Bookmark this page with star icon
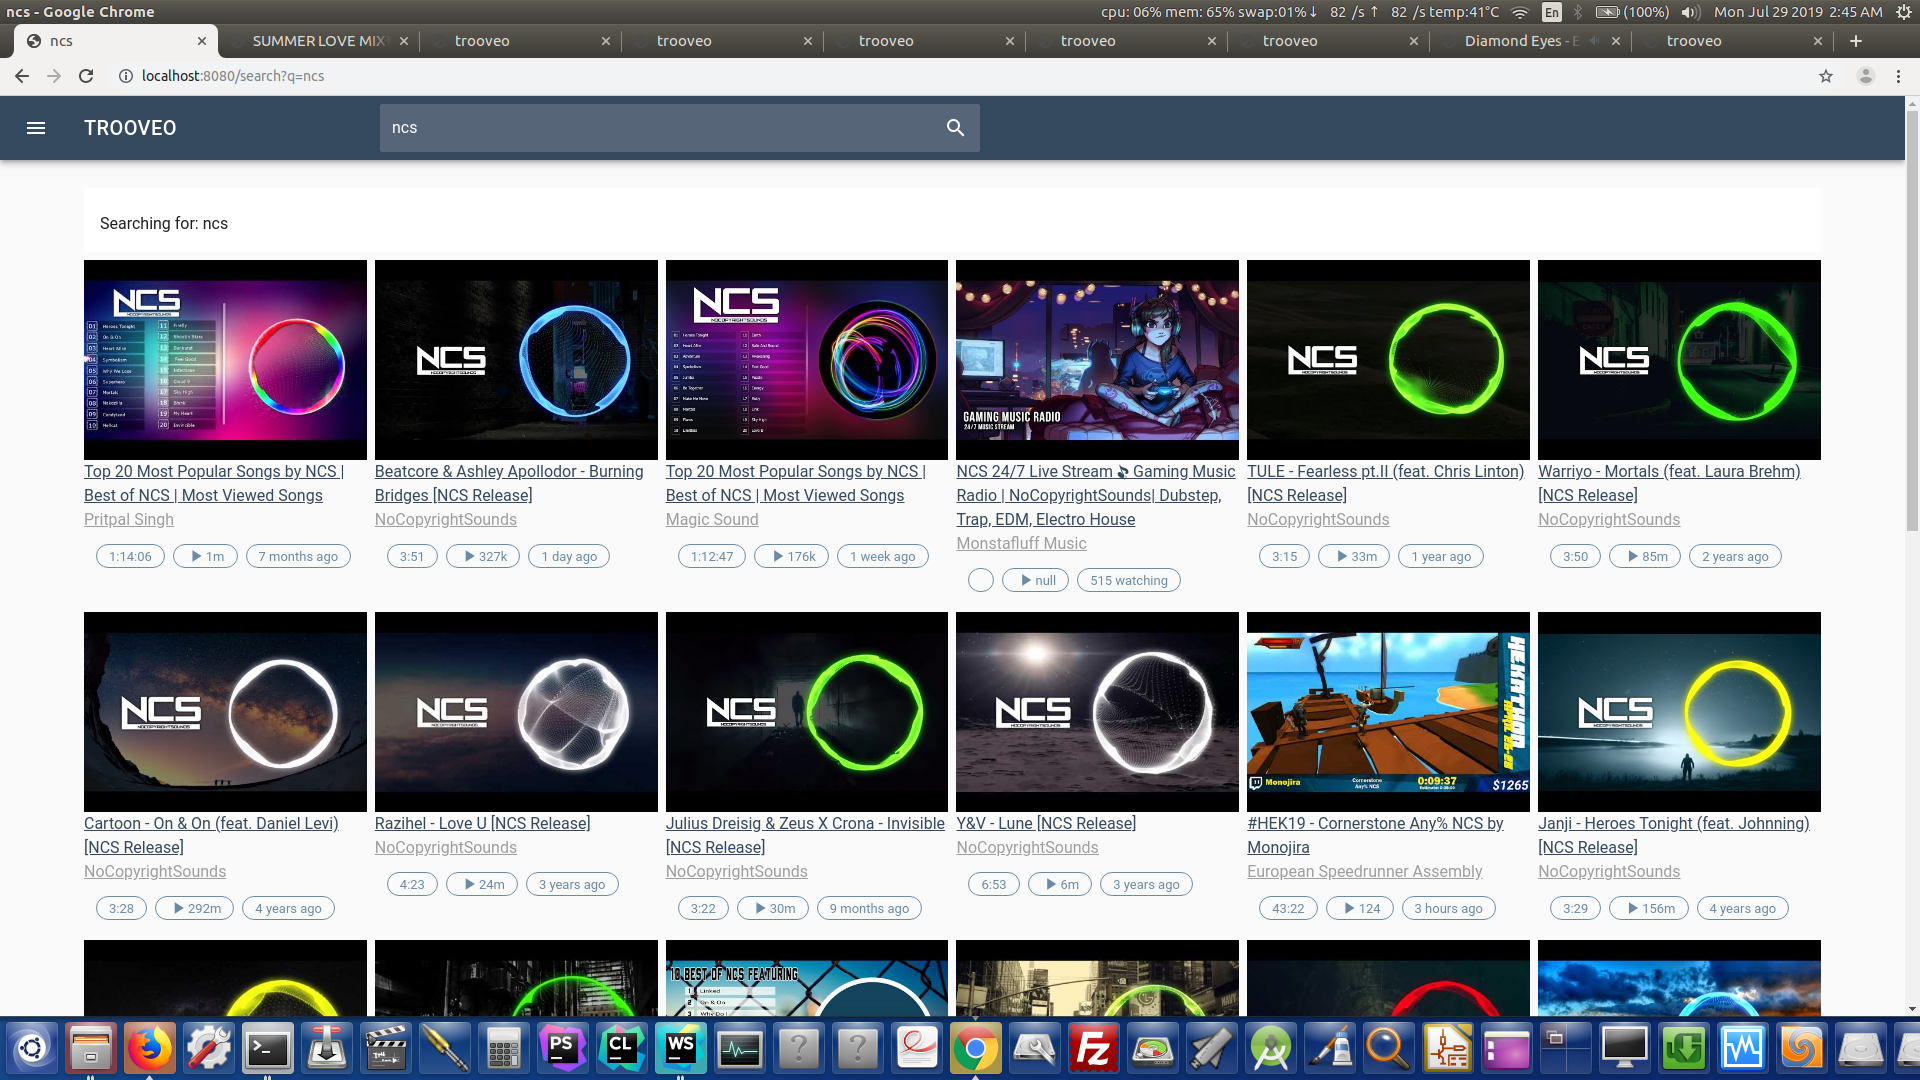 [x=1826, y=76]
